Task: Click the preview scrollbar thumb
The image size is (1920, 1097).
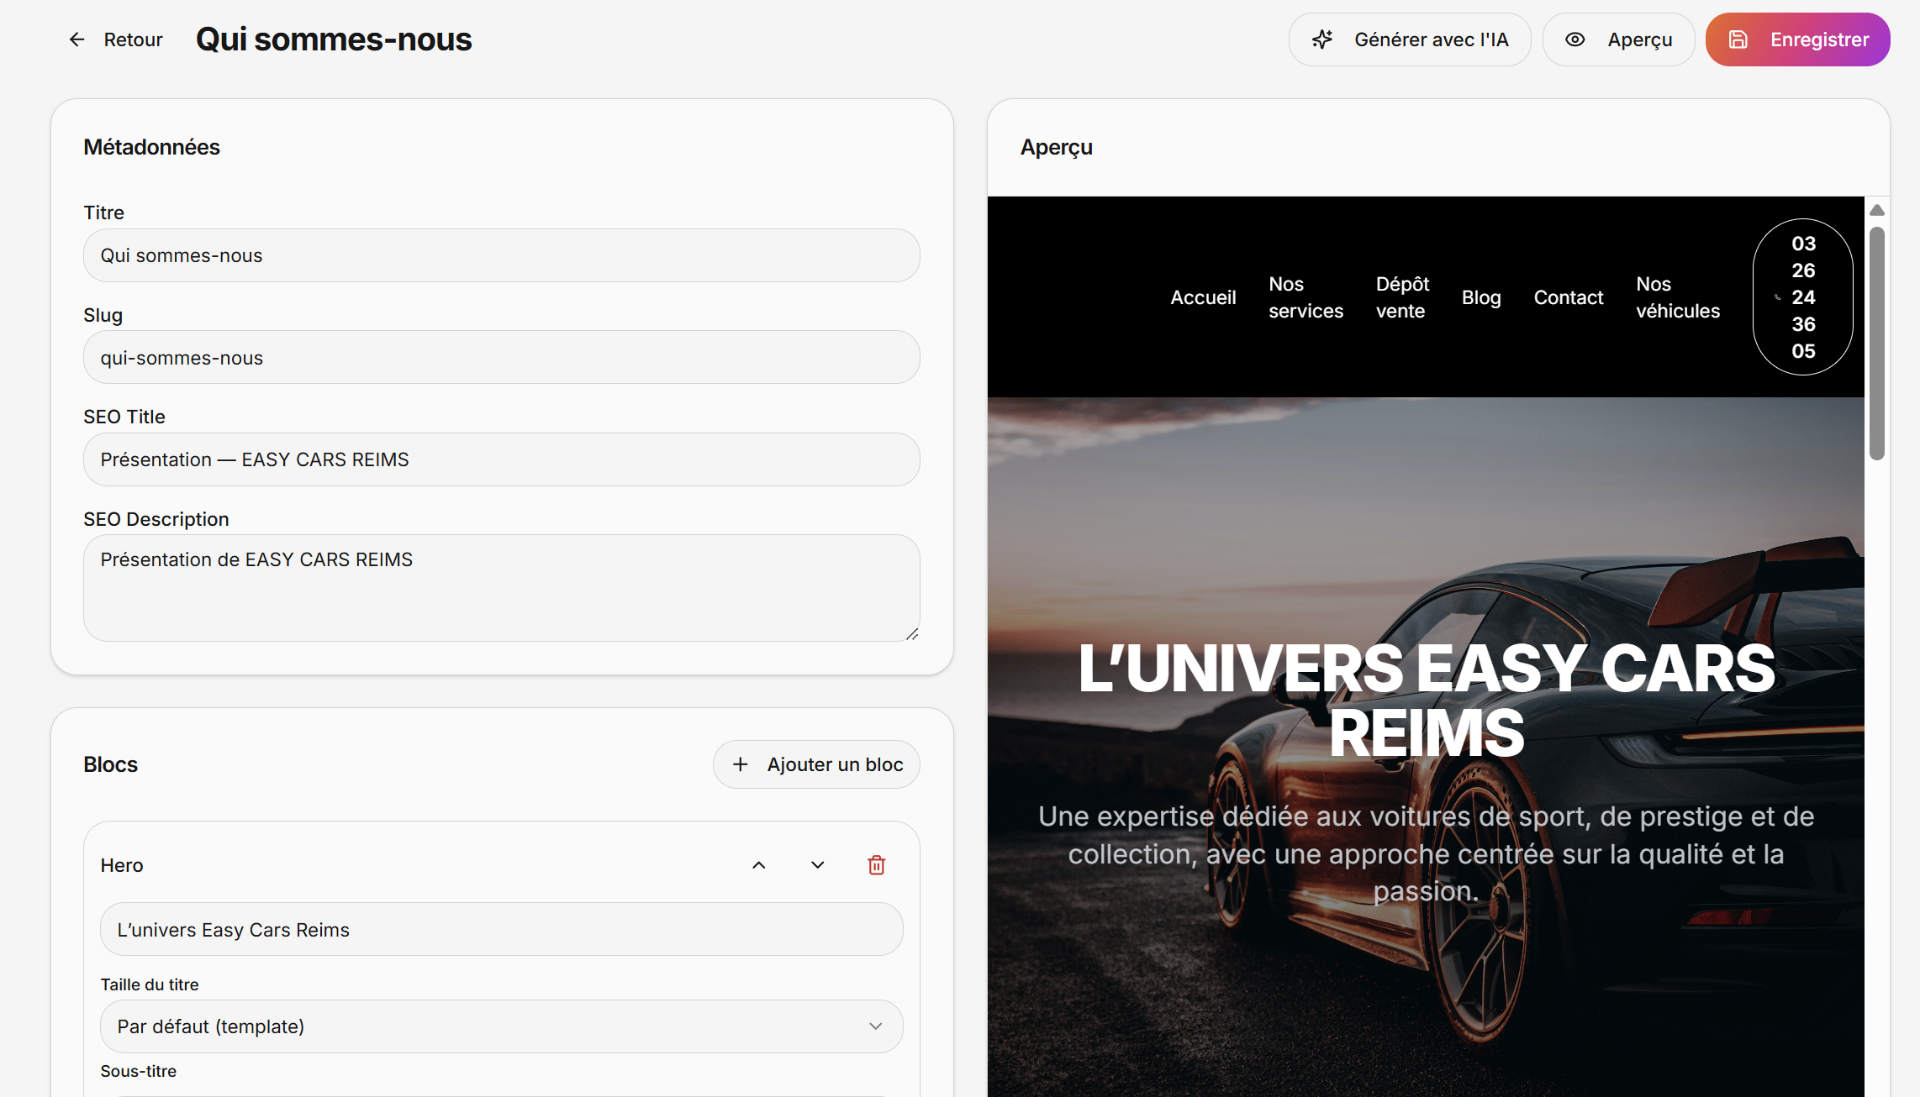Action: point(1877,343)
